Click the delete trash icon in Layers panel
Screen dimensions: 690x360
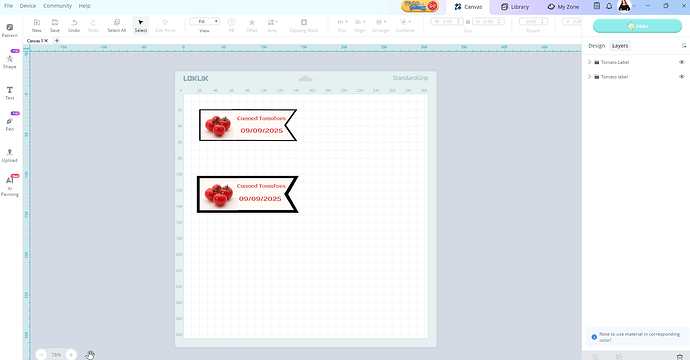click(x=679, y=356)
